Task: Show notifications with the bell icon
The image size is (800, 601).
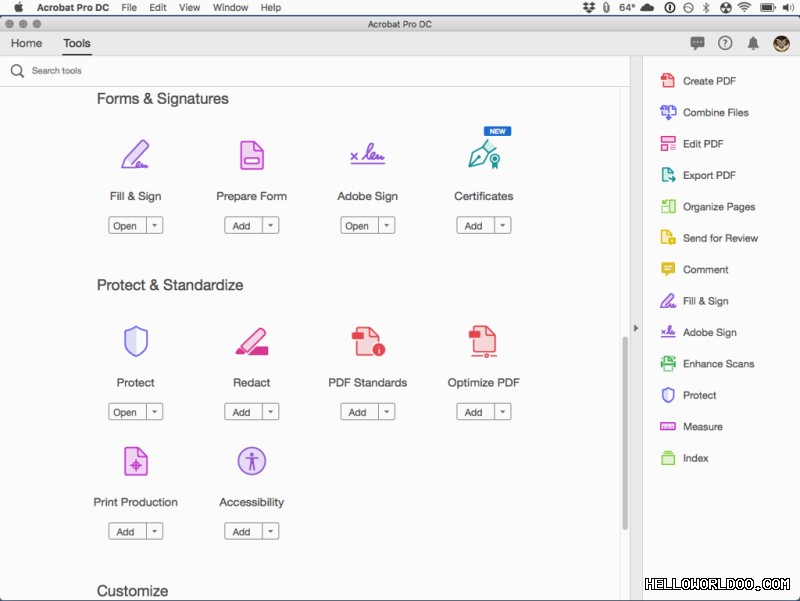Action: 753,43
